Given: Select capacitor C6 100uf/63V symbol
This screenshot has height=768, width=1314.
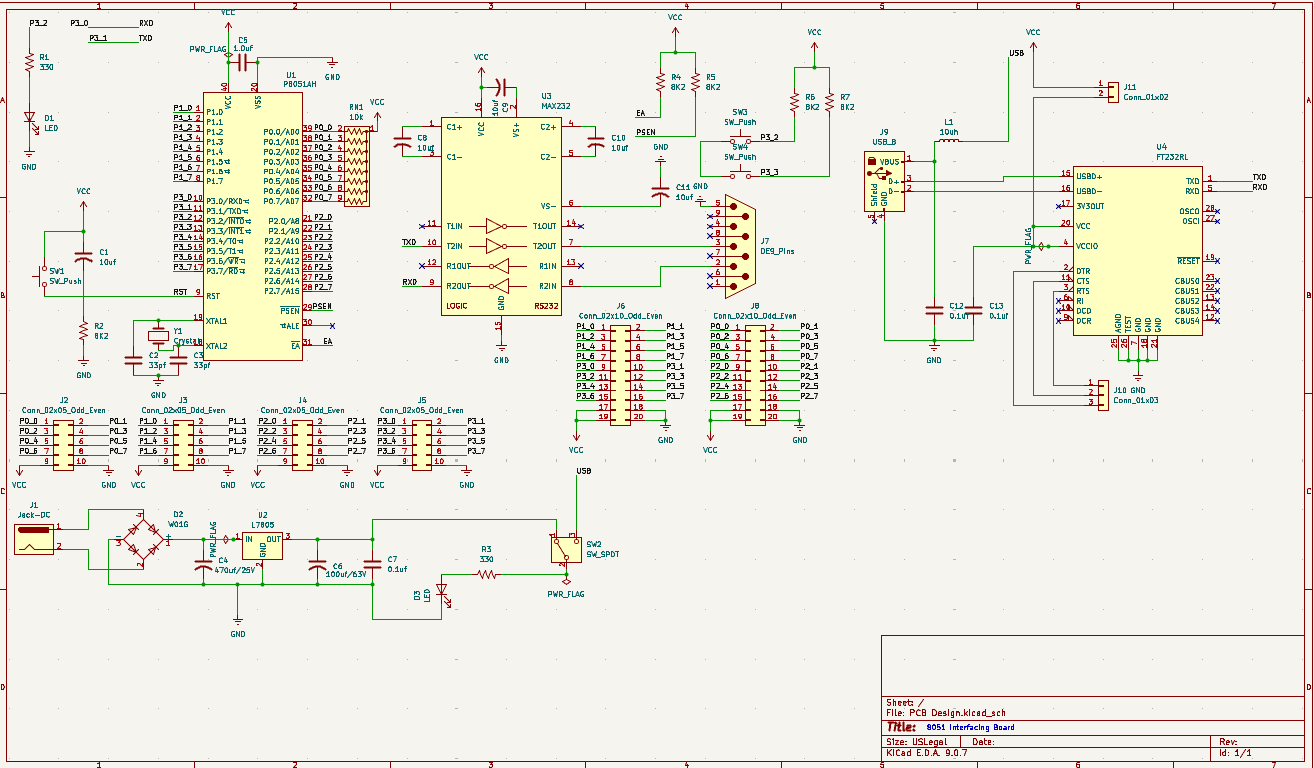Looking at the screenshot, I should [318, 565].
